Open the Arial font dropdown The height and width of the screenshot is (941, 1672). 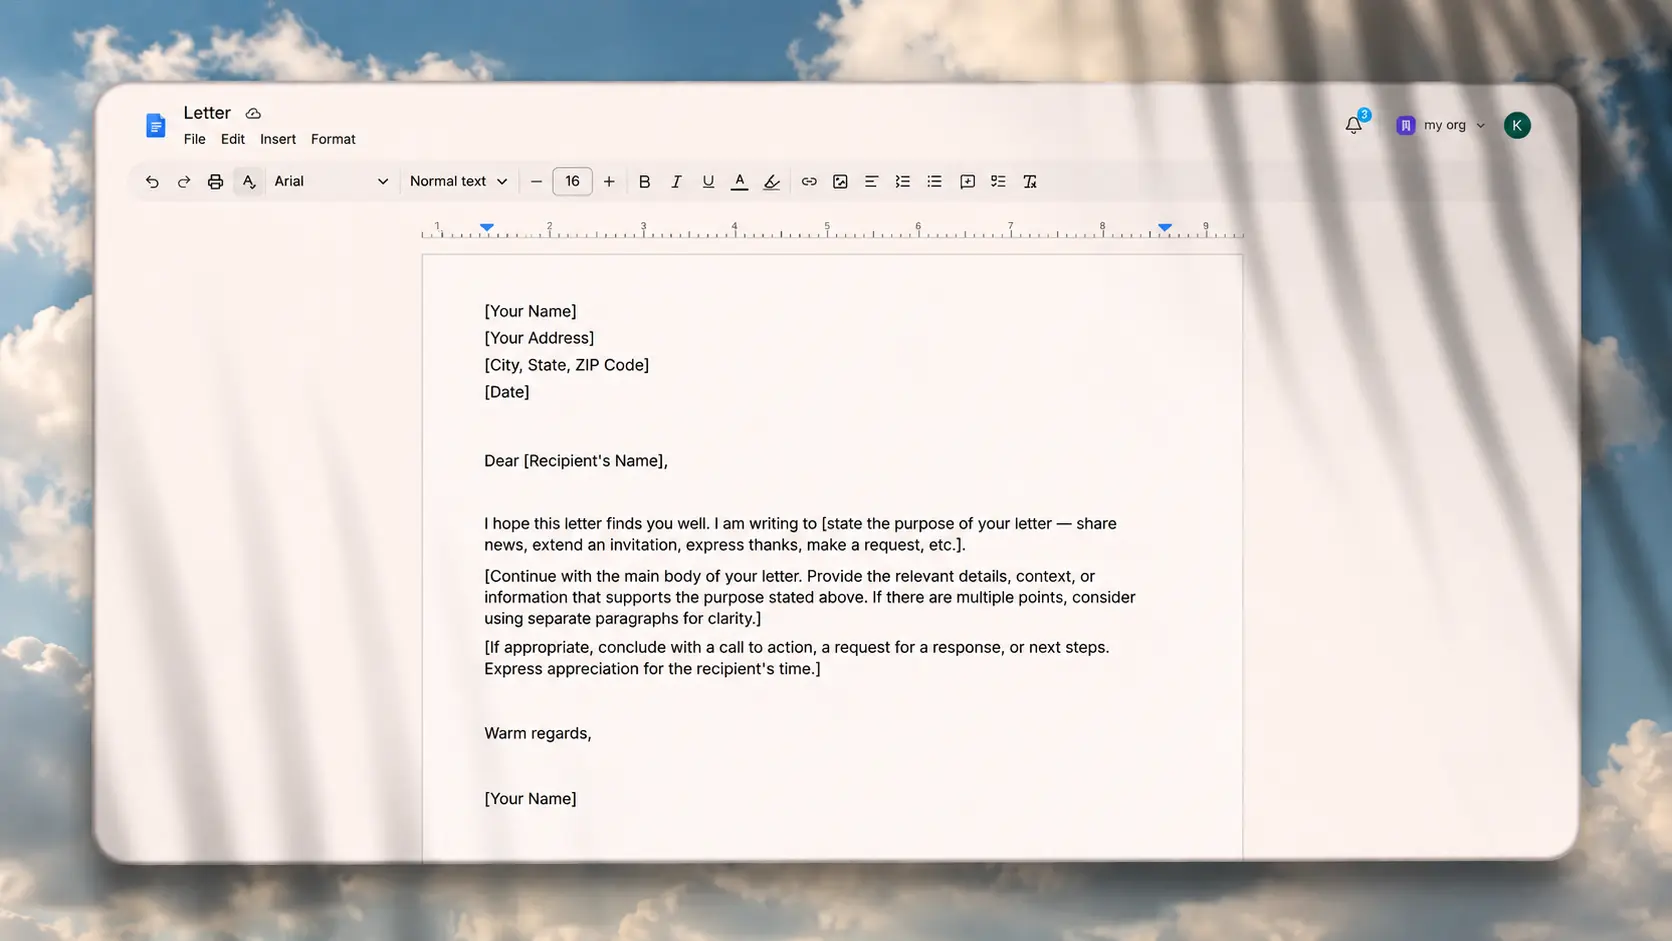tap(331, 181)
